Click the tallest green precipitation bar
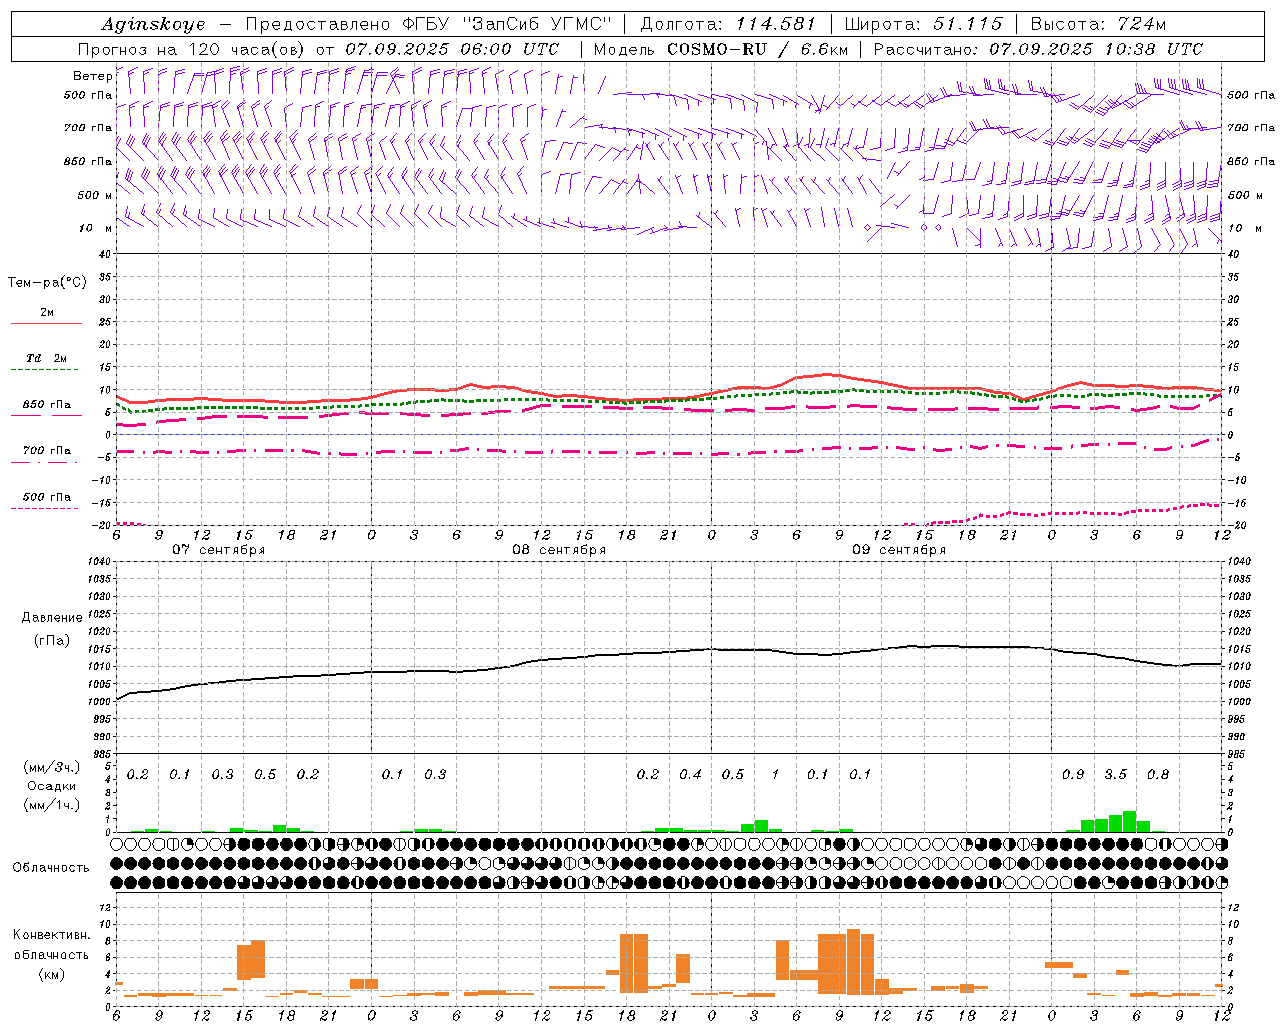The width and height of the screenshot is (1280, 1024). coord(1129,821)
